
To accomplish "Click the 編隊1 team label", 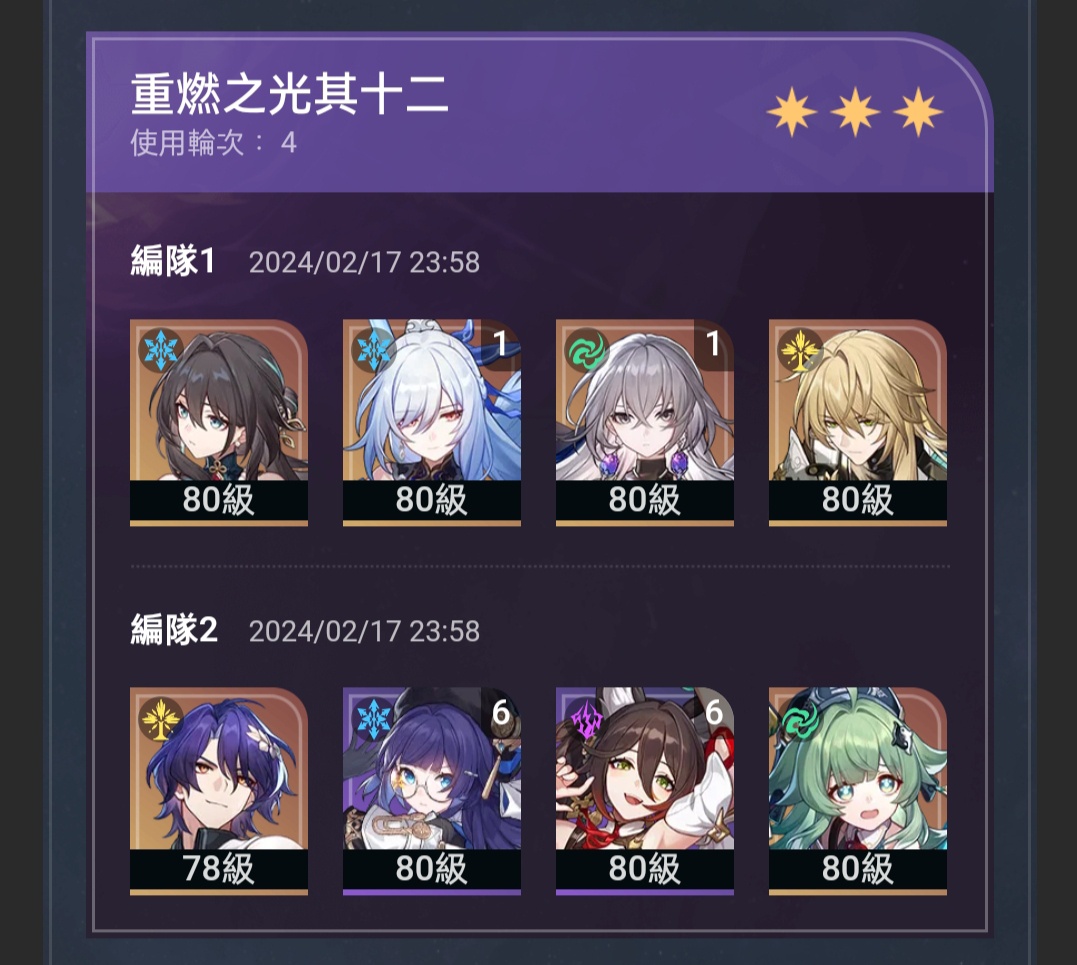I will 173,262.
